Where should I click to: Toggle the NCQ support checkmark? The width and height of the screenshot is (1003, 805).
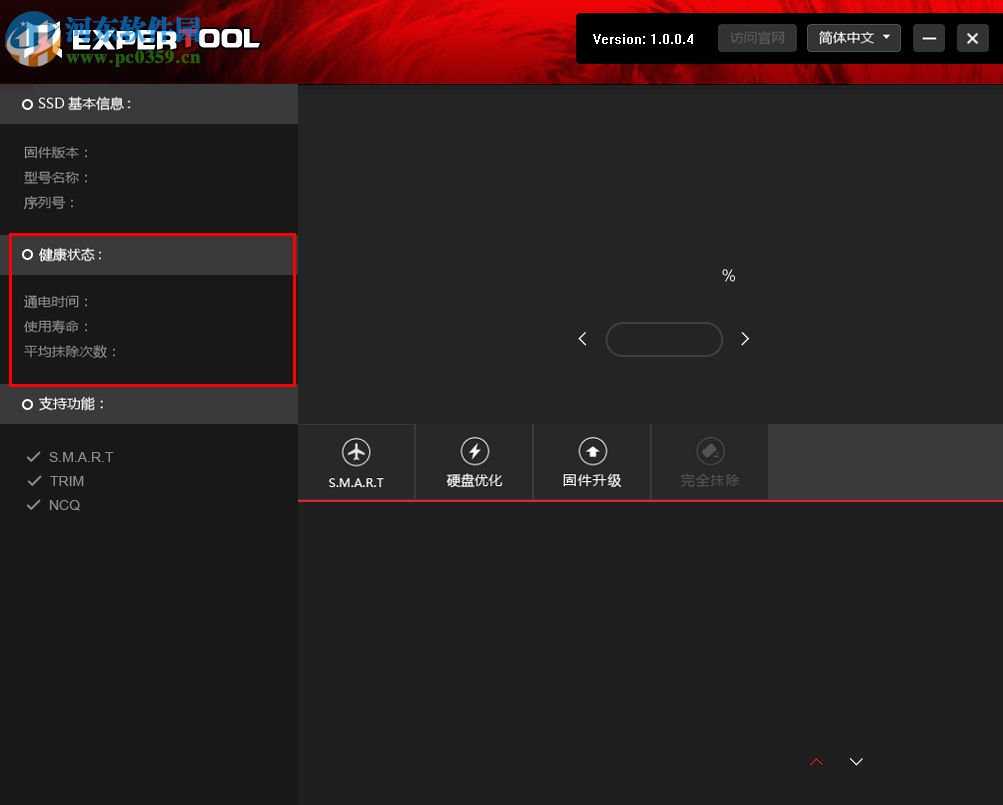tap(33, 504)
